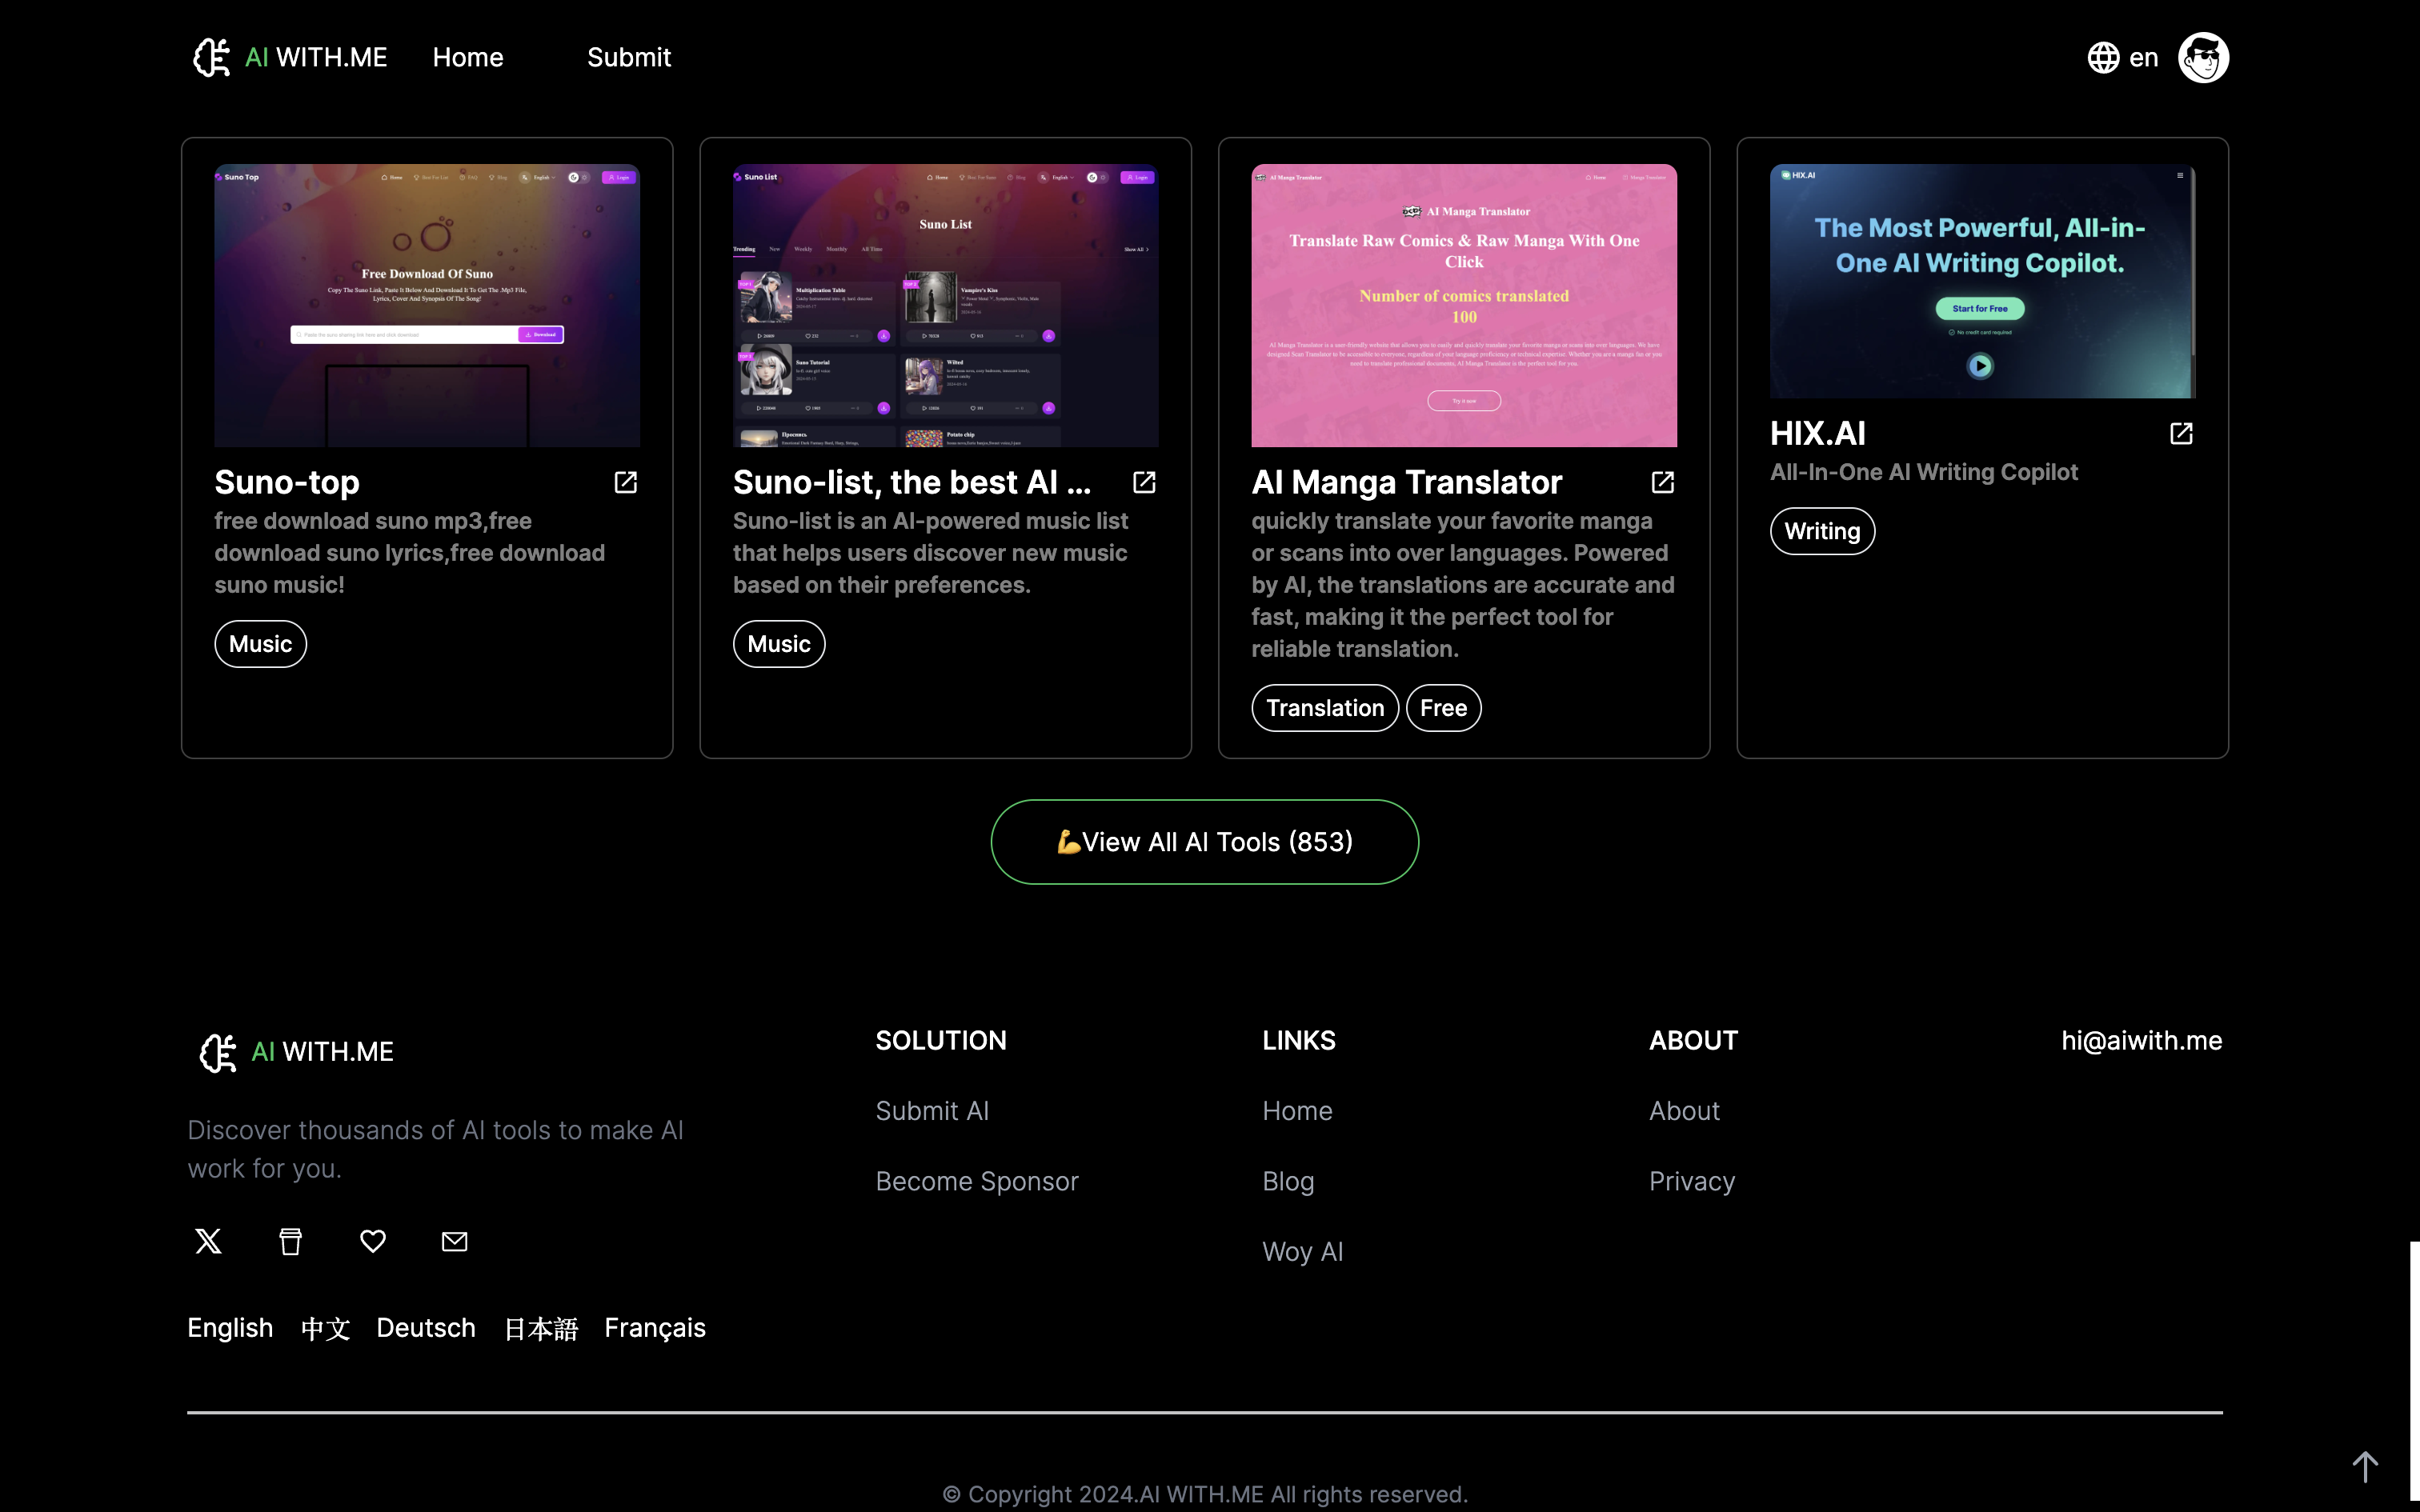The width and height of the screenshot is (2420, 1512).
Task: Open Suno-top external link icon
Action: 625,483
